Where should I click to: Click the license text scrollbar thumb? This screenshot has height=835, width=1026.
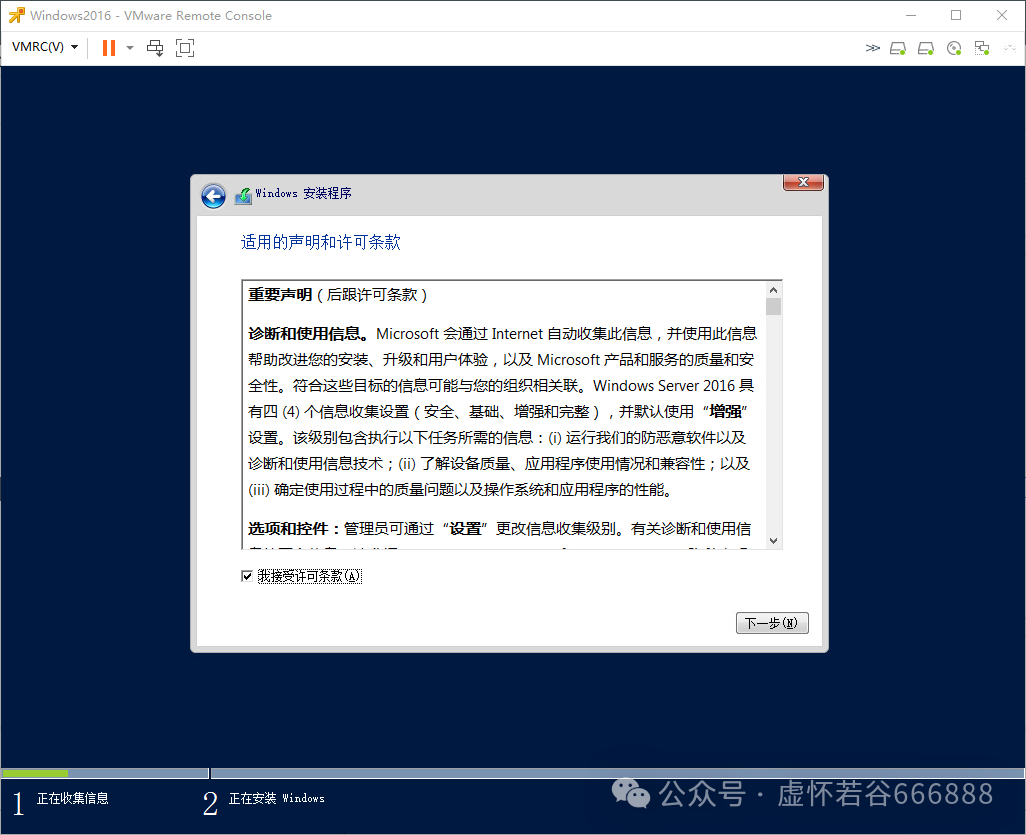(x=773, y=306)
